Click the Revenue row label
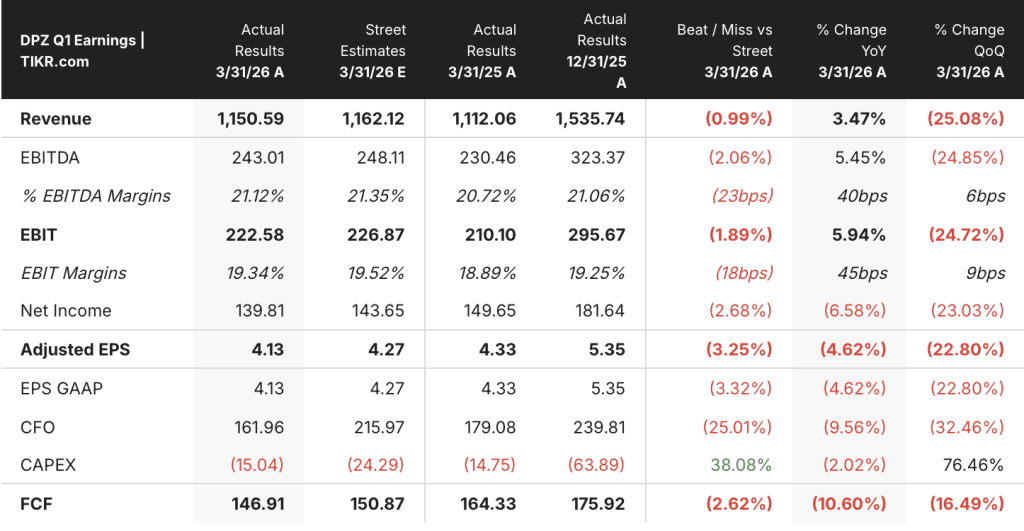1024x531 pixels. (x=56, y=119)
